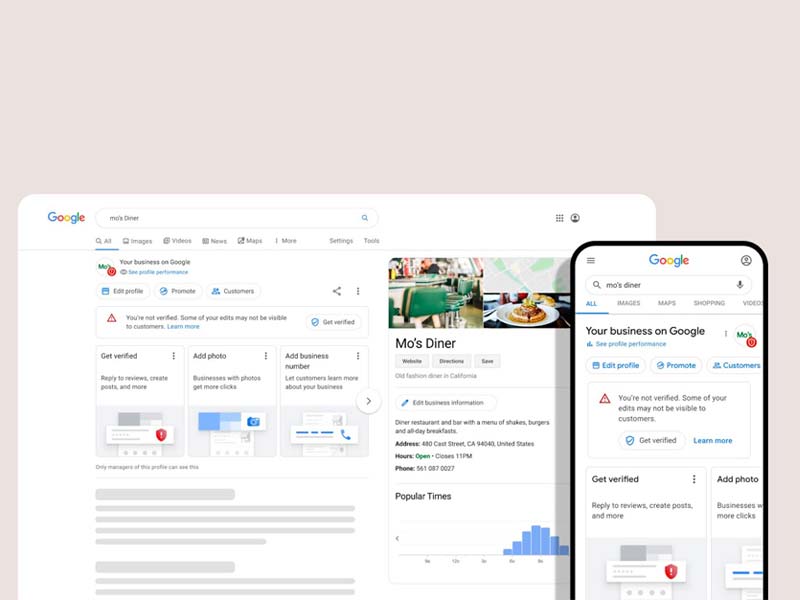800x600 pixels.
Task: Click the mobile warning triangle icon
Action: click(x=605, y=398)
